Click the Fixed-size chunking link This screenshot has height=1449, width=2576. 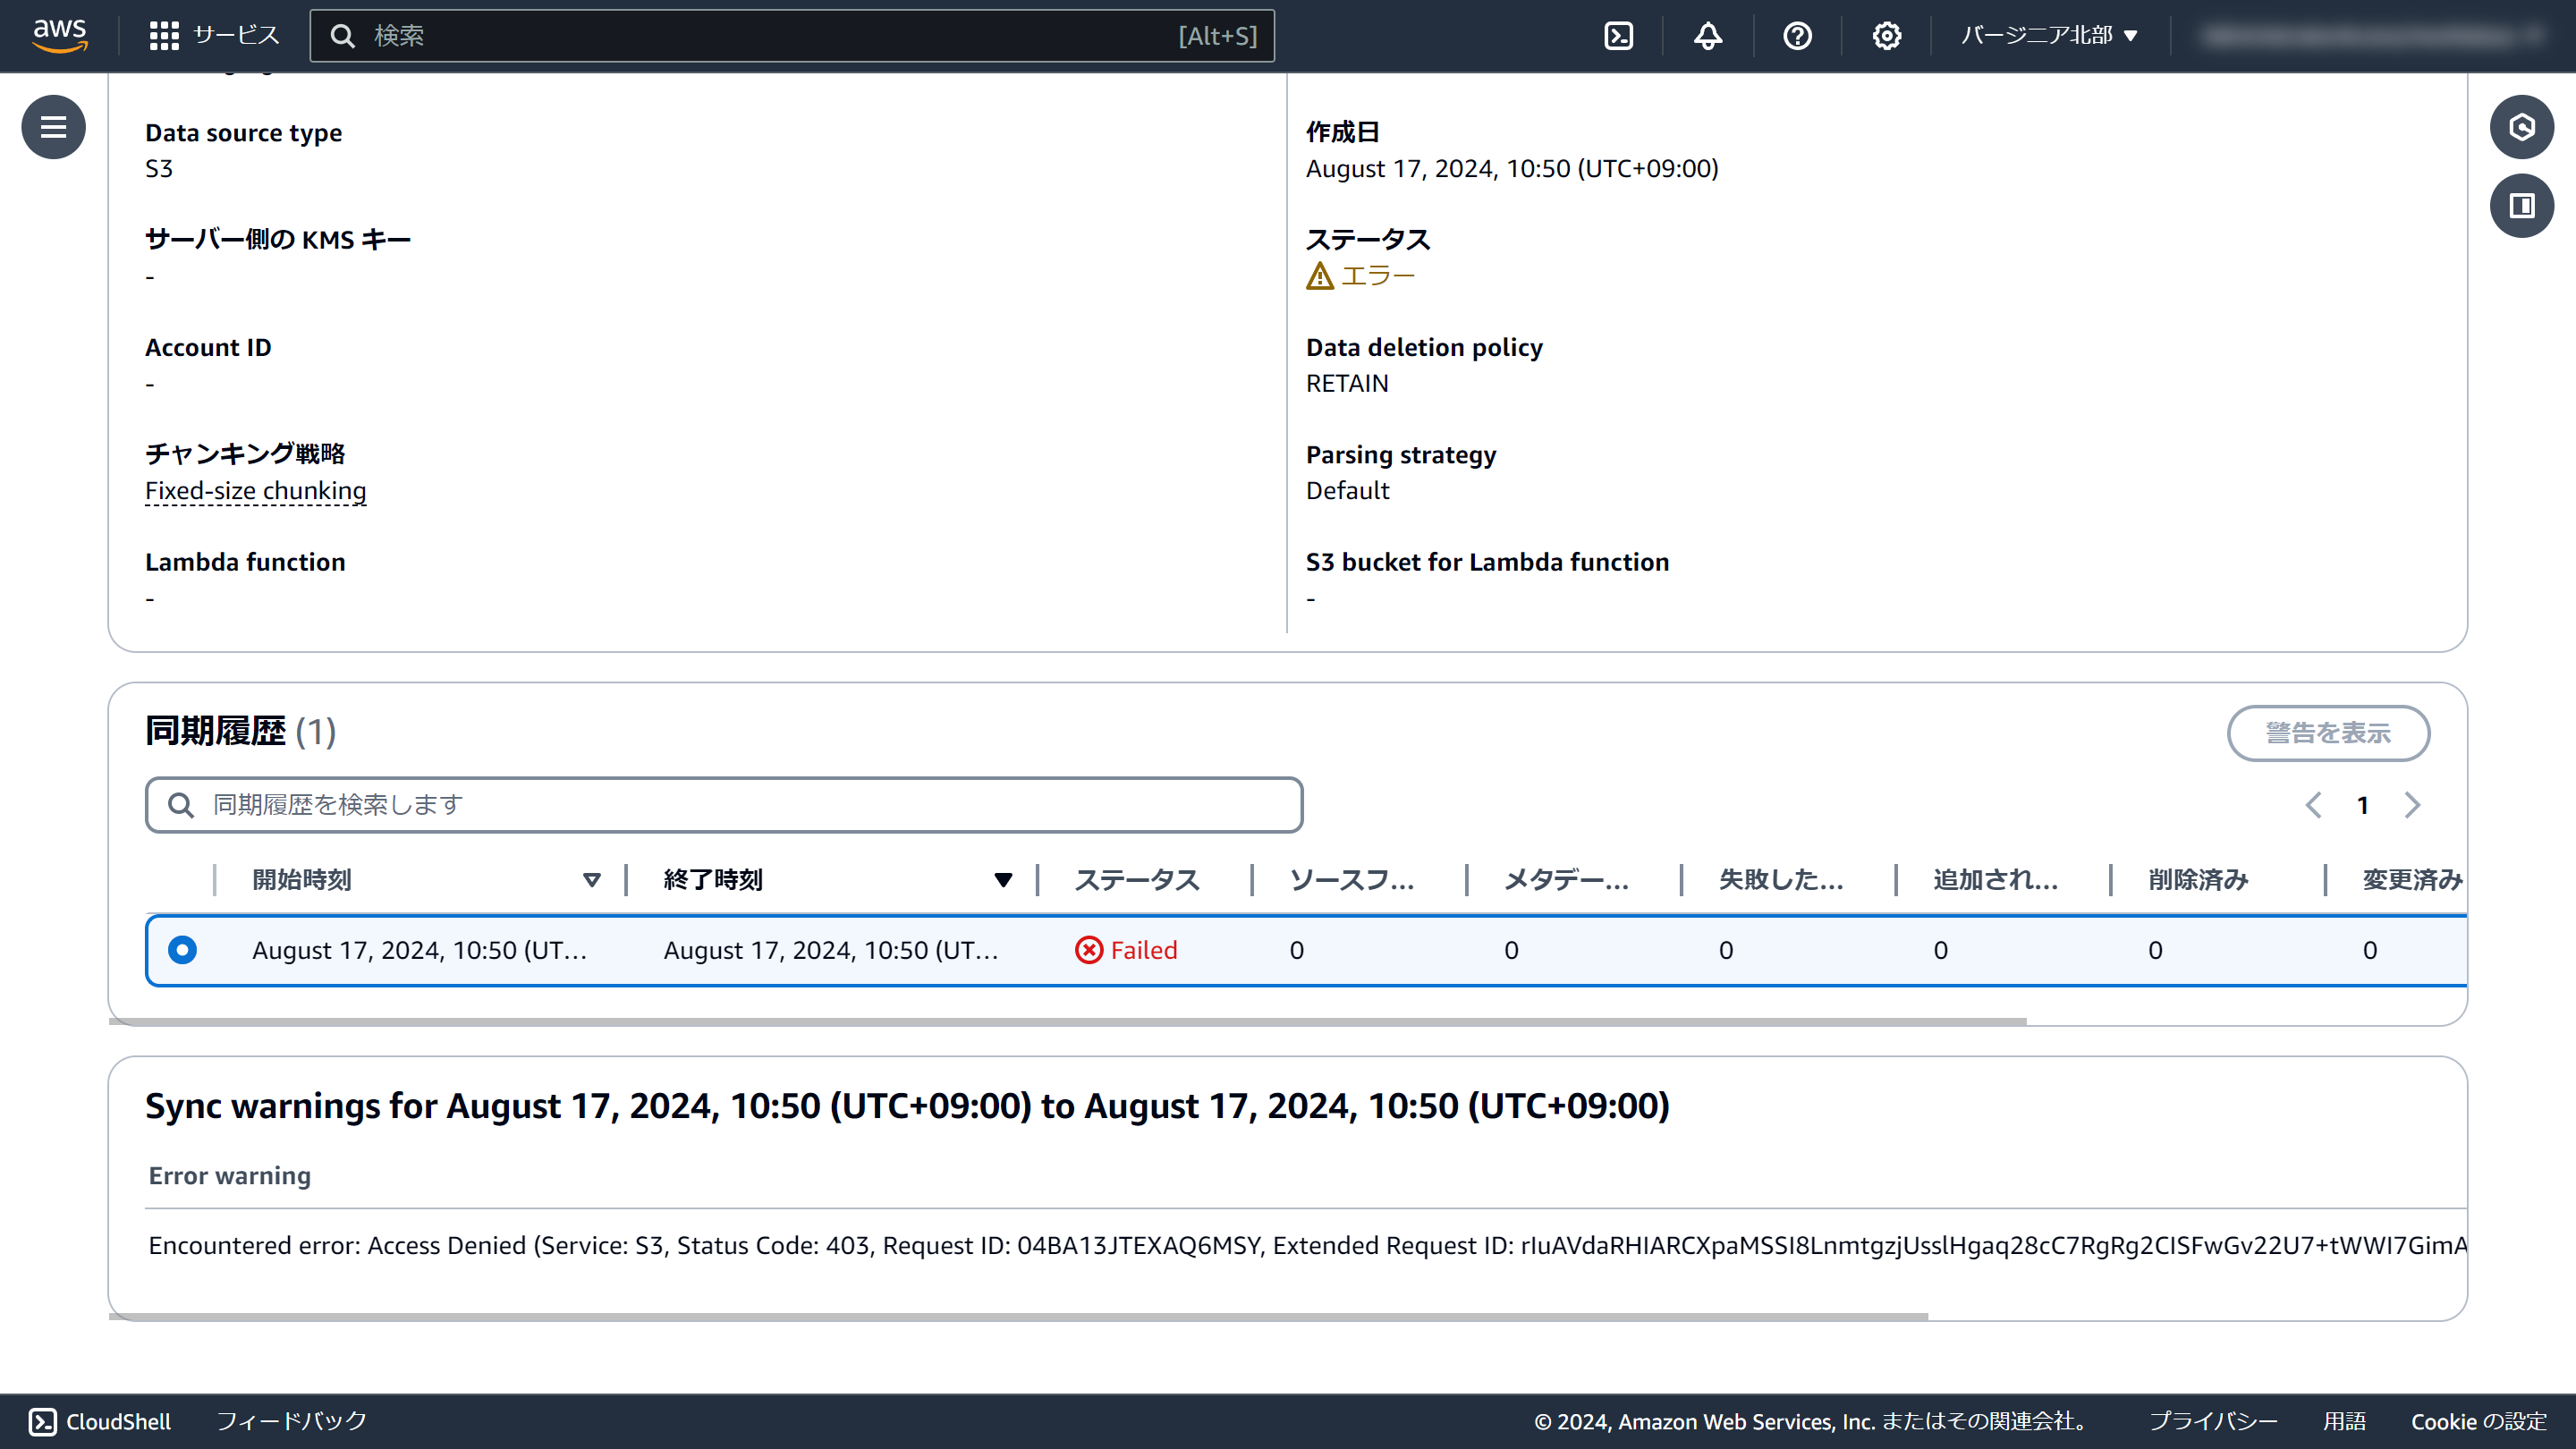[x=255, y=491]
